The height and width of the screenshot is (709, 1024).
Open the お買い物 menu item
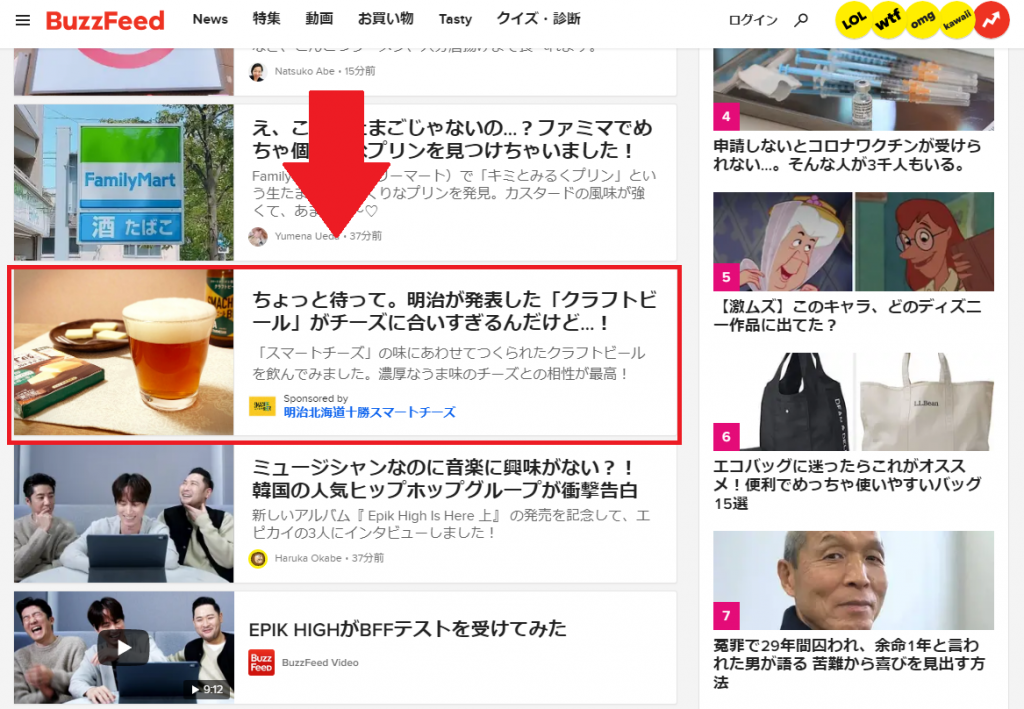tap(385, 19)
